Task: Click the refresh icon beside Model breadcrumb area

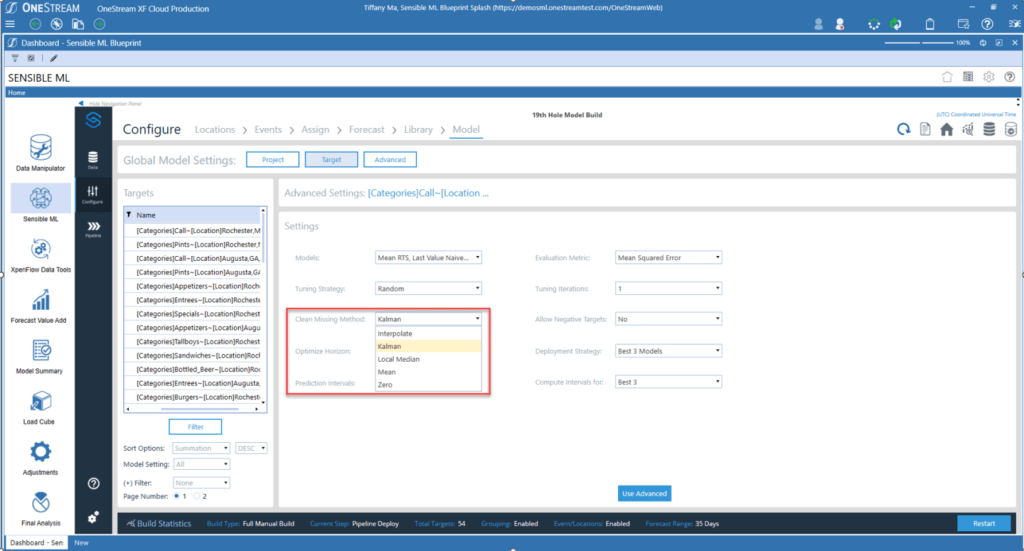Action: pyautogui.click(x=903, y=129)
